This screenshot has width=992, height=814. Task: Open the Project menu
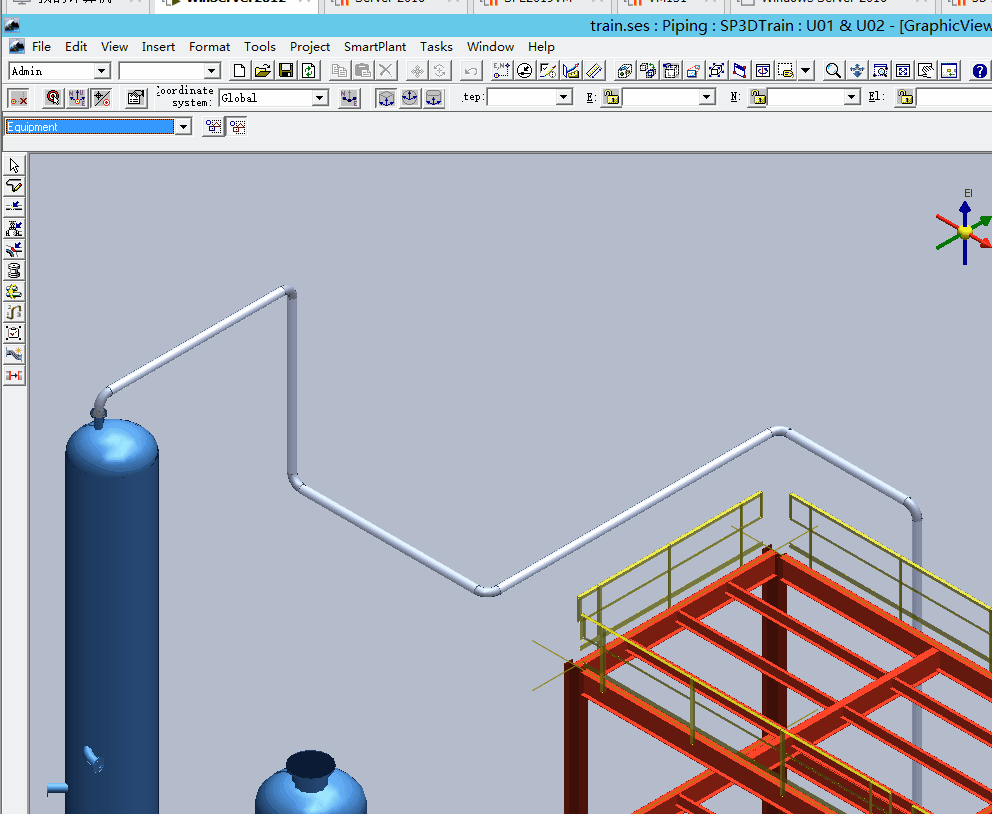point(310,47)
